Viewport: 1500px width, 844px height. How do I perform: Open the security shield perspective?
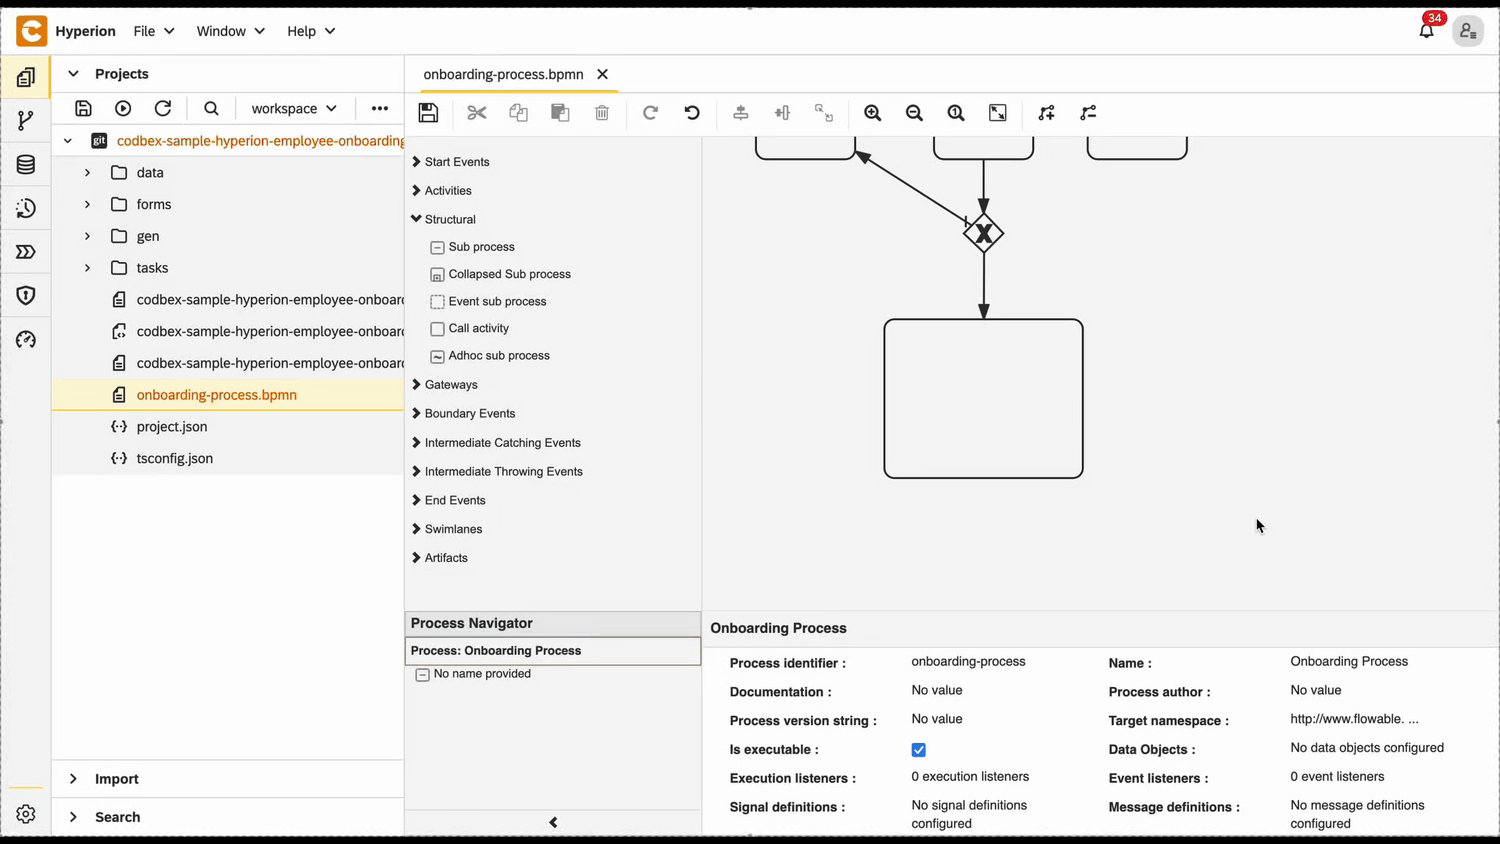point(25,295)
